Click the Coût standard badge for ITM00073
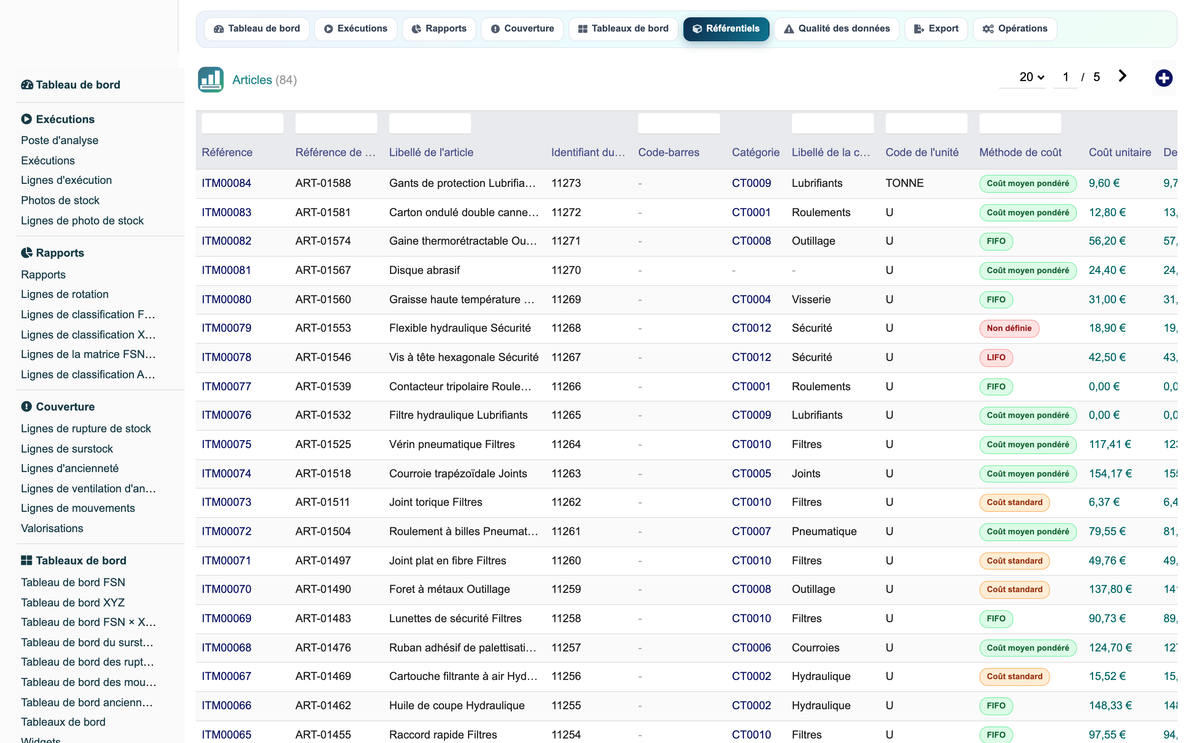Image resolution: width=1200 pixels, height=743 pixels. coord(1014,503)
